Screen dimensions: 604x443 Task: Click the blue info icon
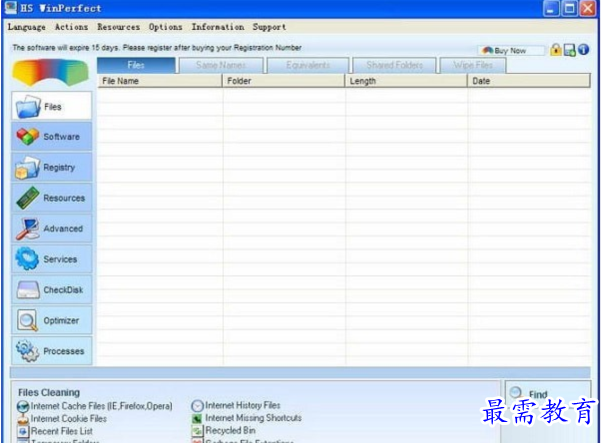coord(584,49)
